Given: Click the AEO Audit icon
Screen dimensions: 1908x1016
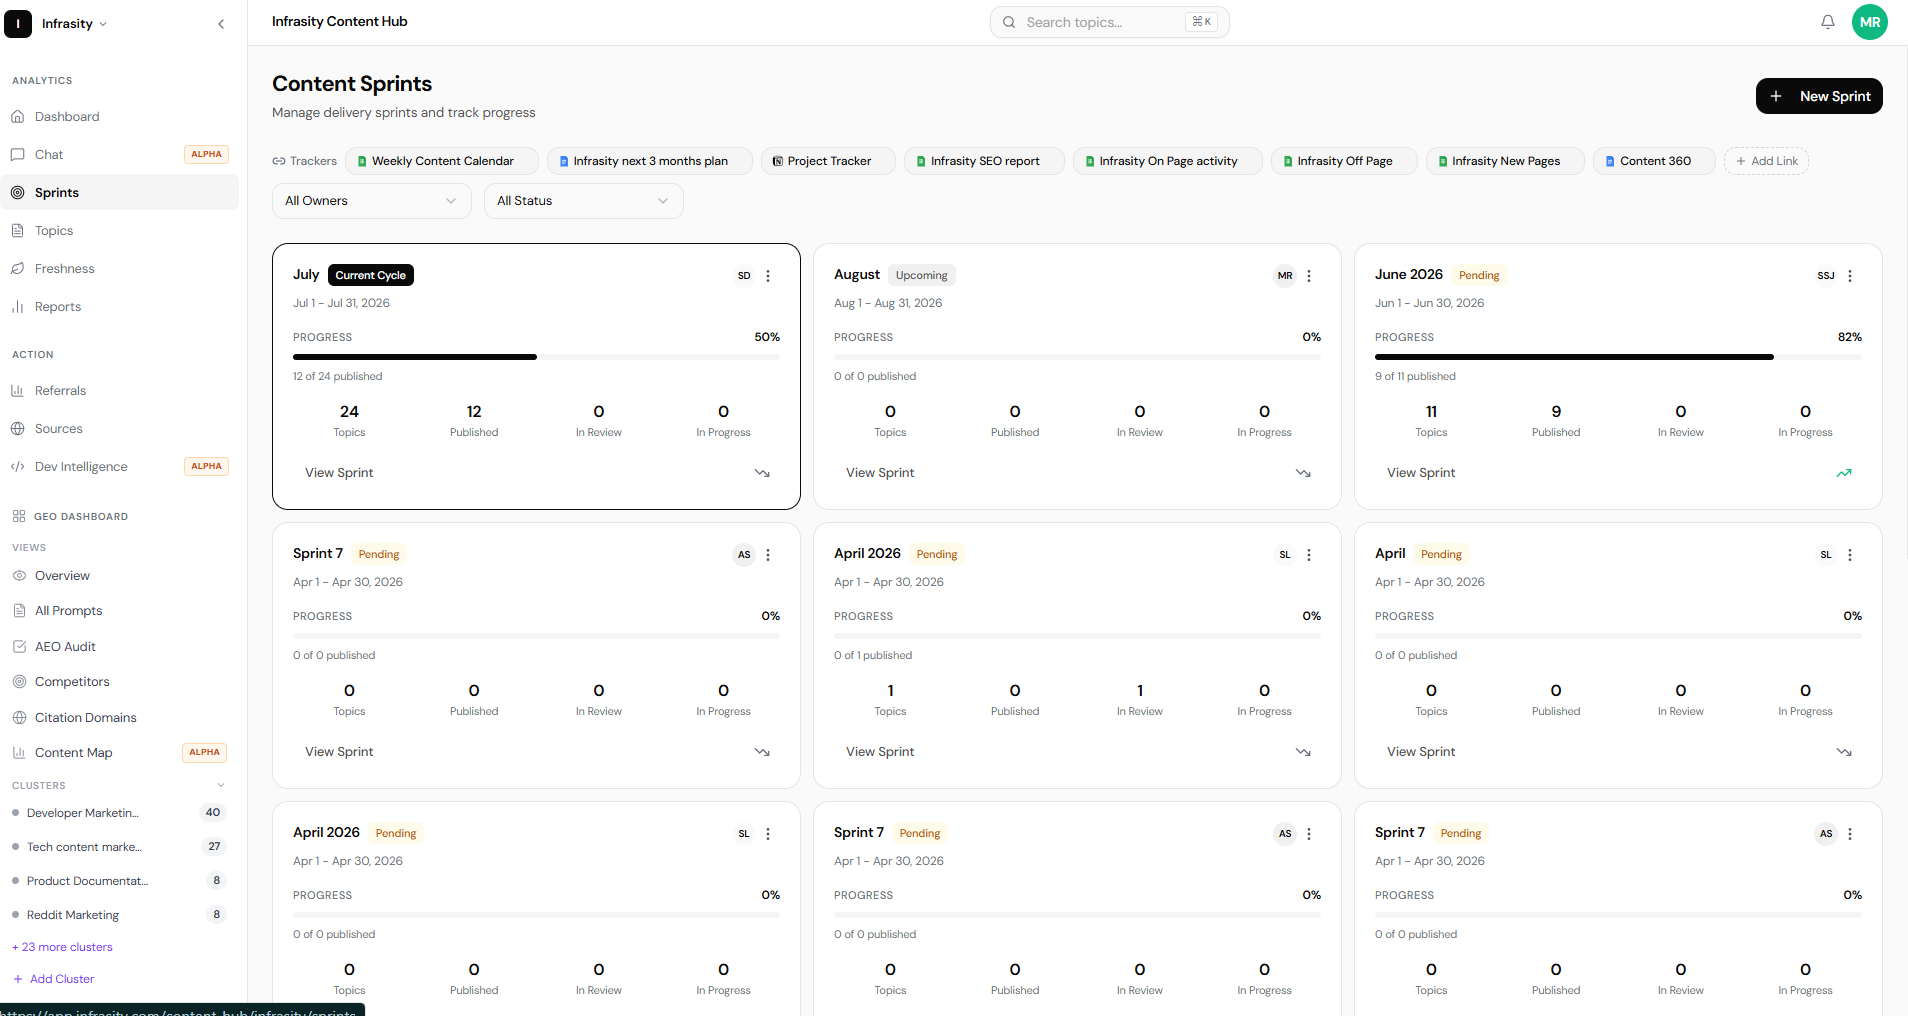Looking at the screenshot, I should [19, 647].
